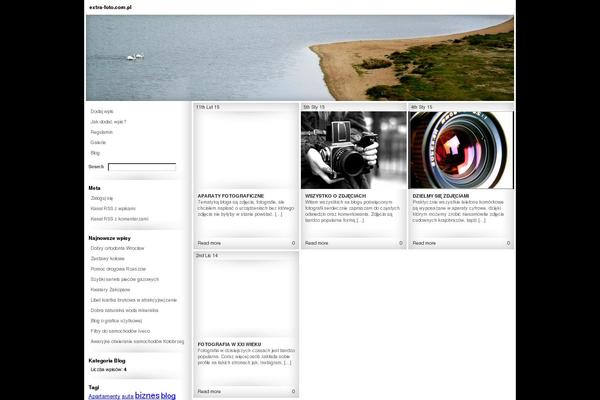Click the 'Apartamenty' tag
This screenshot has width=600, height=400.
click(x=104, y=397)
